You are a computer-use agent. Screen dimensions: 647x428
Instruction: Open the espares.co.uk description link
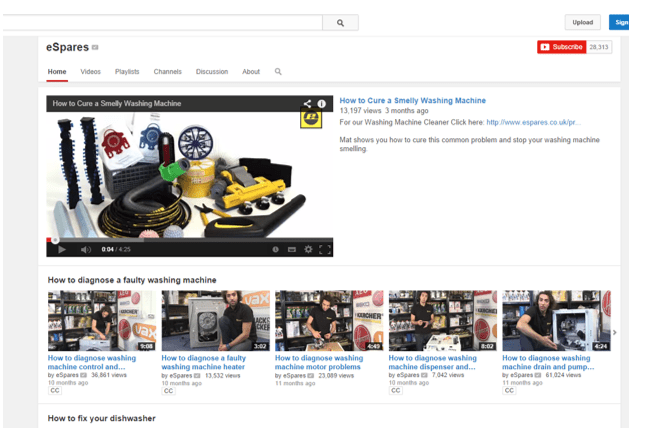pos(533,122)
